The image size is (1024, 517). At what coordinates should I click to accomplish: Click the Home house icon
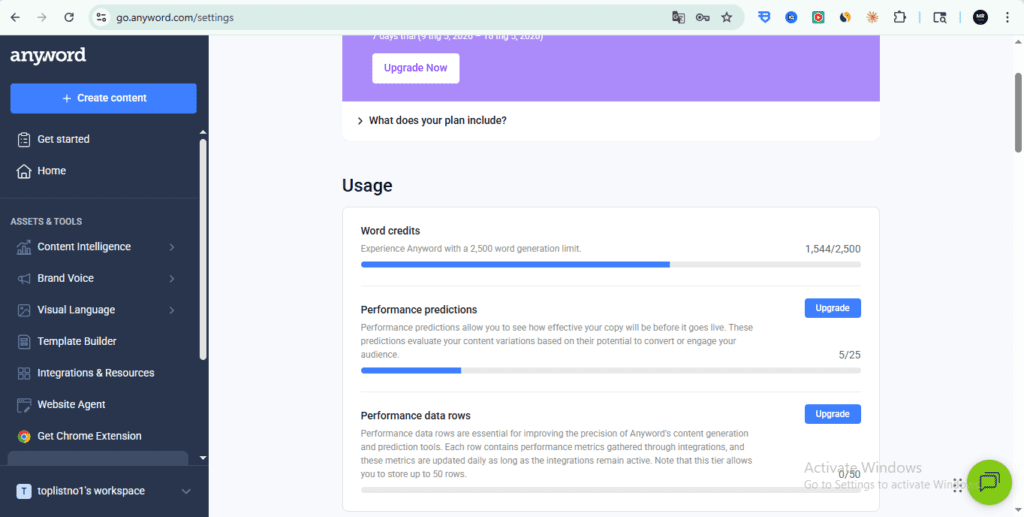tap(24, 171)
